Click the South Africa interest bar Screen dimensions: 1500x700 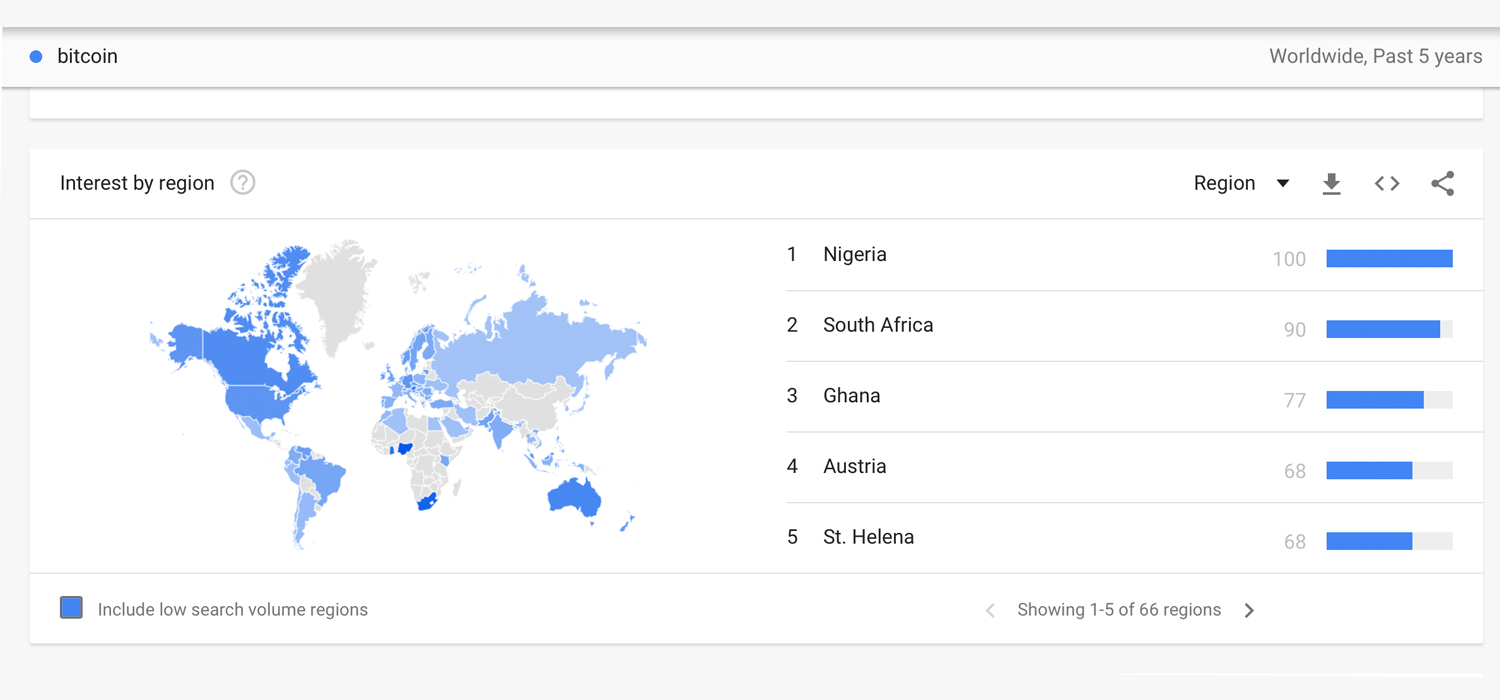1383,330
